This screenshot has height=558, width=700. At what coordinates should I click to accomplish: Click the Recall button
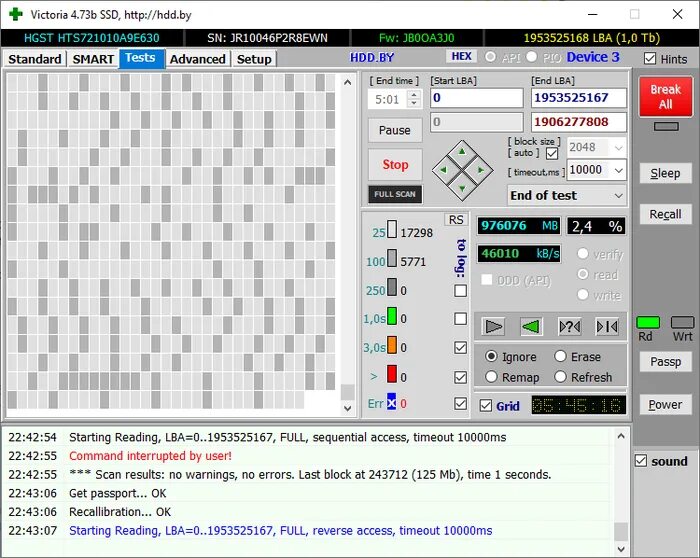point(665,214)
